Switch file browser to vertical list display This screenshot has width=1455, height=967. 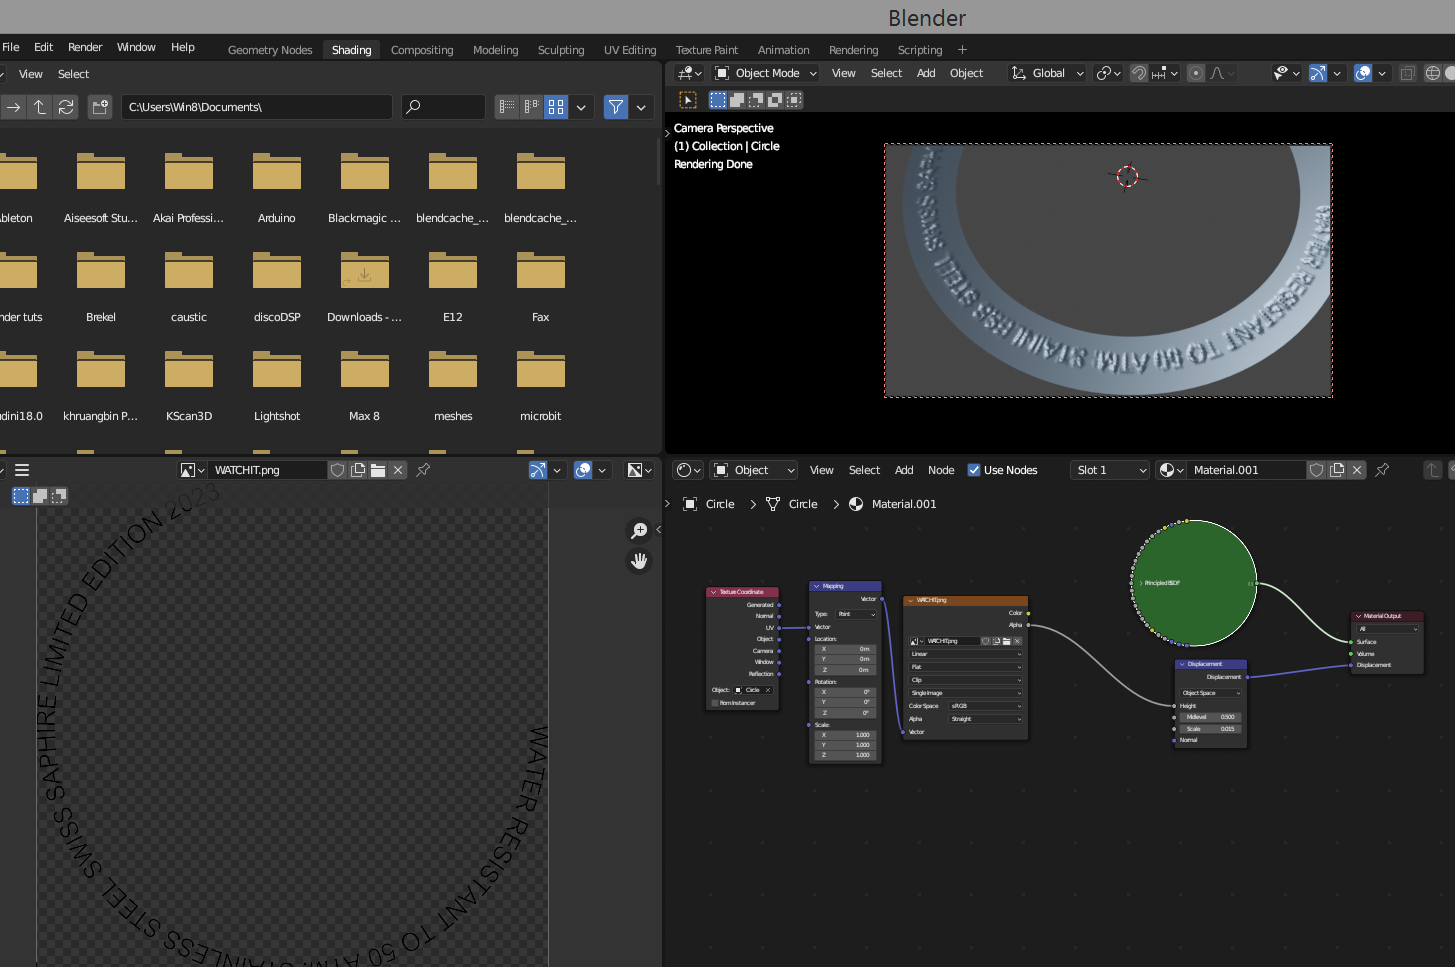coord(507,107)
